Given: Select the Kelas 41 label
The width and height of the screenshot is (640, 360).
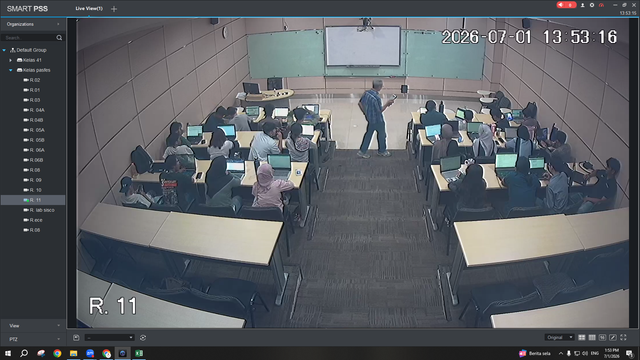Looking at the screenshot, I should (x=32, y=60).
